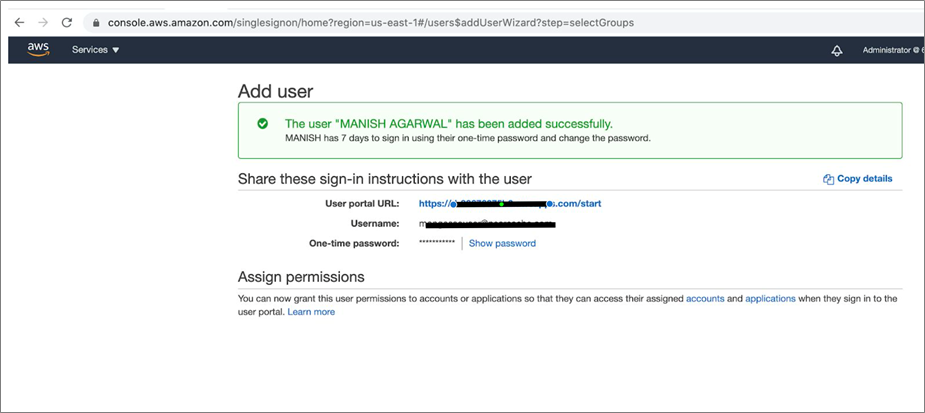Focus the address bar URL
Viewport: 925px width, 413px height.
tap(371, 22)
